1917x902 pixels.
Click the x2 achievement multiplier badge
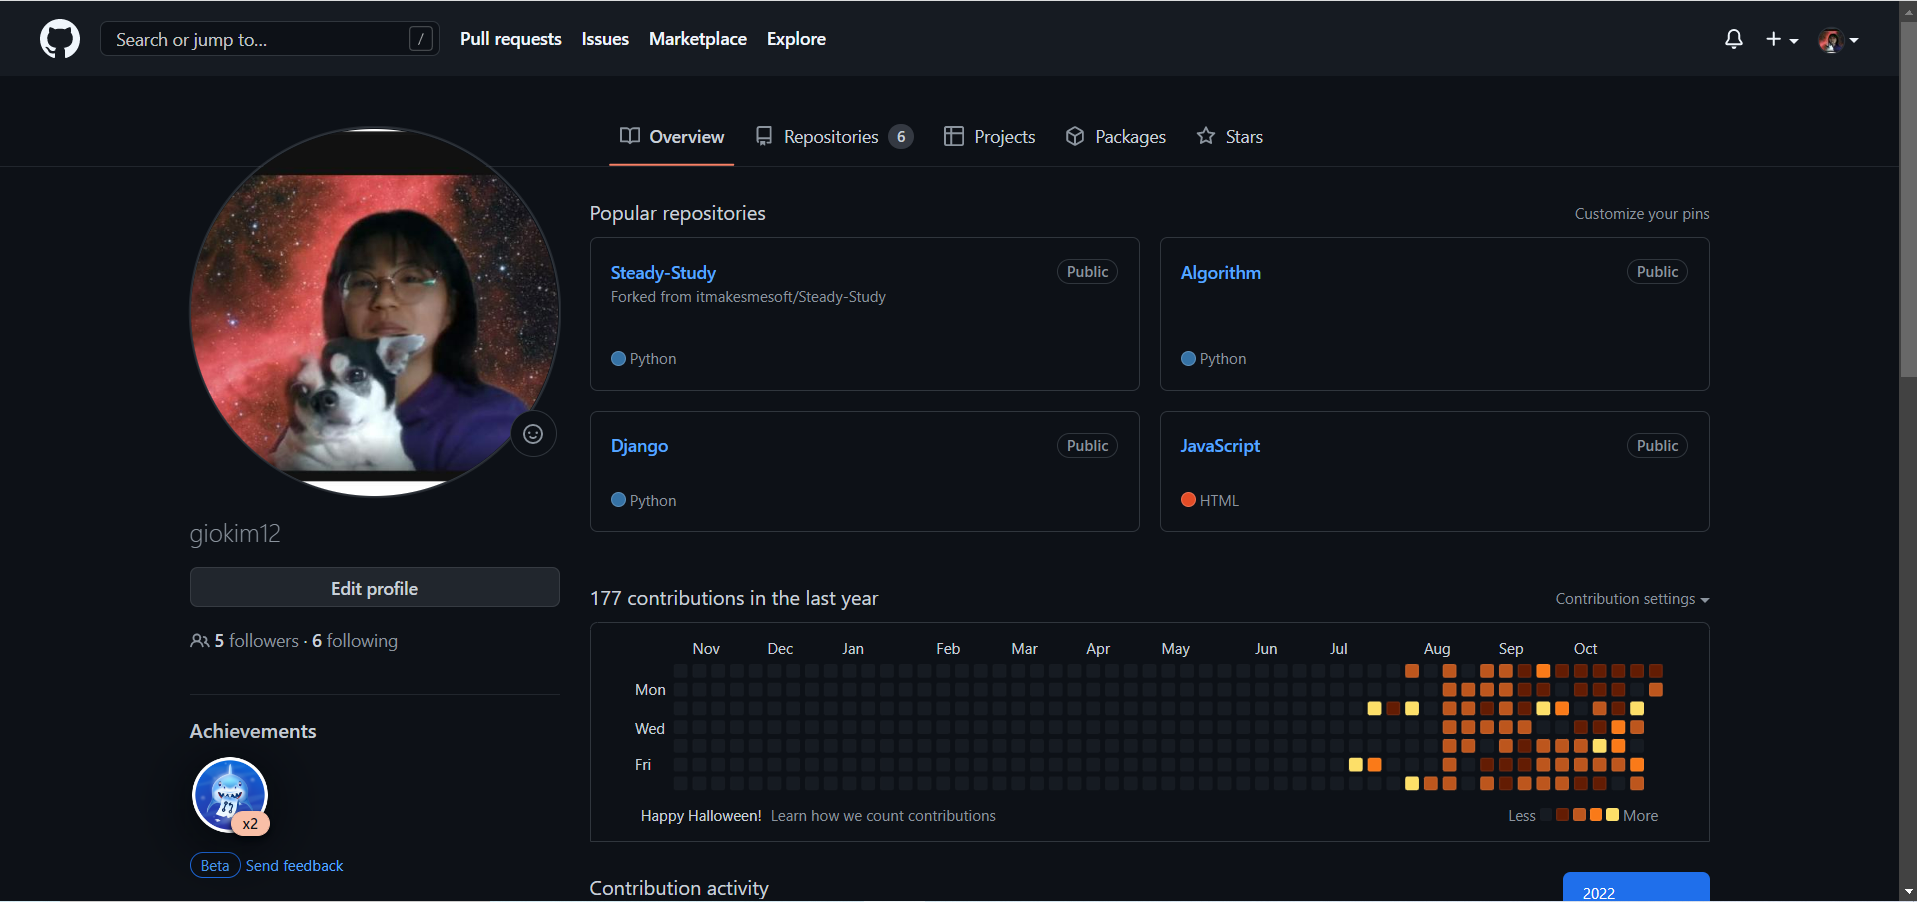click(x=250, y=824)
